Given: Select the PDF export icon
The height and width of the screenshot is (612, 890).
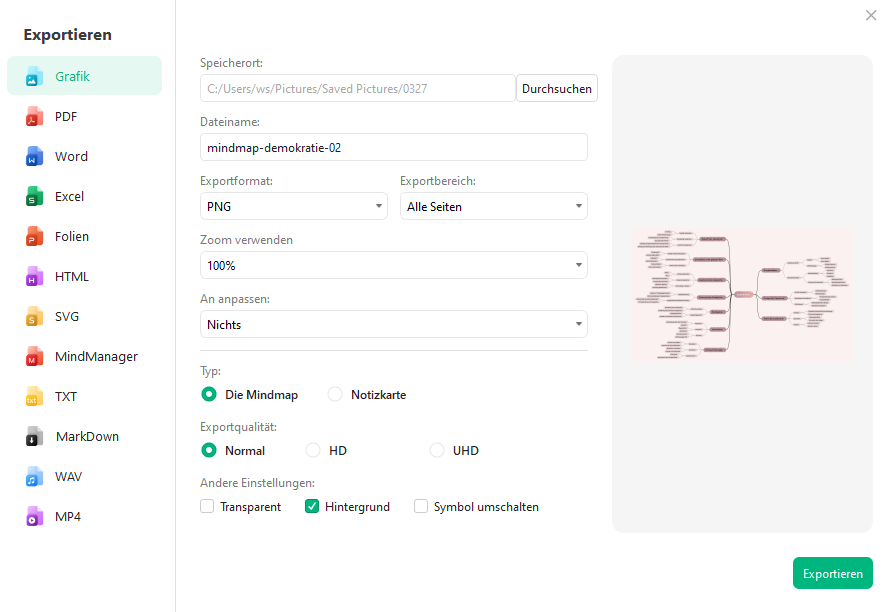Looking at the screenshot, I should click(35, 117).
